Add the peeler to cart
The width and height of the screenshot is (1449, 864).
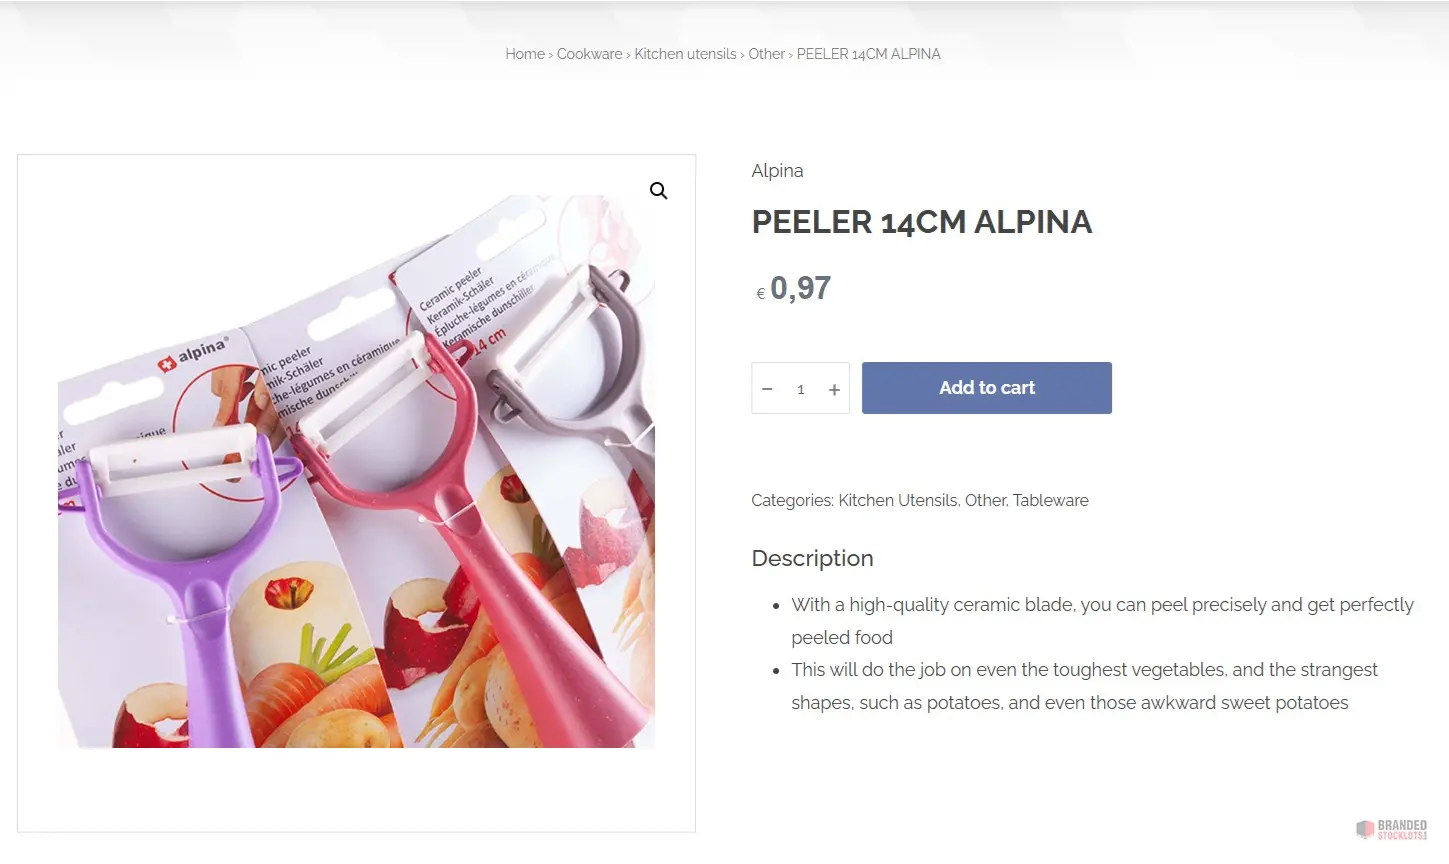coord(986,388)
